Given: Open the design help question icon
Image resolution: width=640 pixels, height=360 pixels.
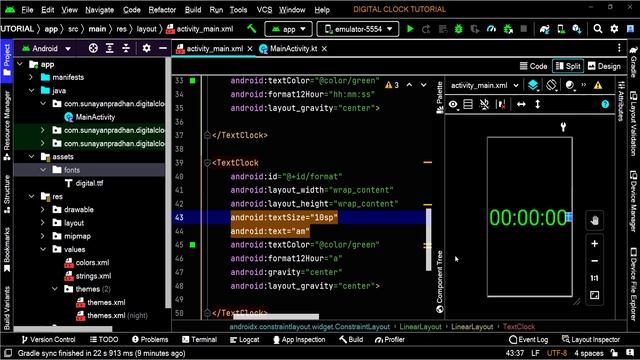Looking at the screenshot, I should (605, 104).
